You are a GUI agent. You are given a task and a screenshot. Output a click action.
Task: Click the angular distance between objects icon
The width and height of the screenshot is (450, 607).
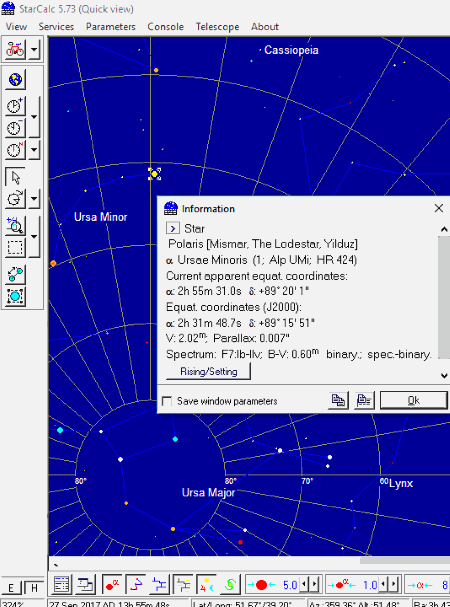[15, 274]
